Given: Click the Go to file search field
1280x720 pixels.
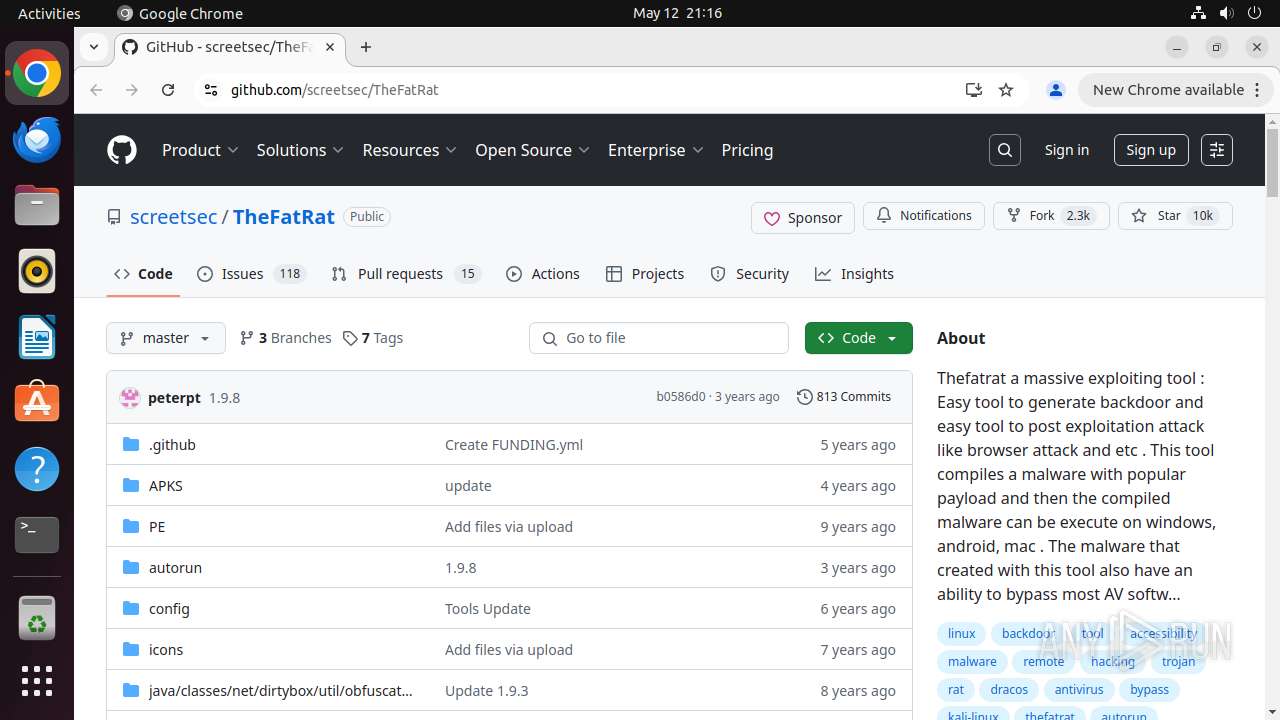Looking at the screenshot, I should click(659, 338).
